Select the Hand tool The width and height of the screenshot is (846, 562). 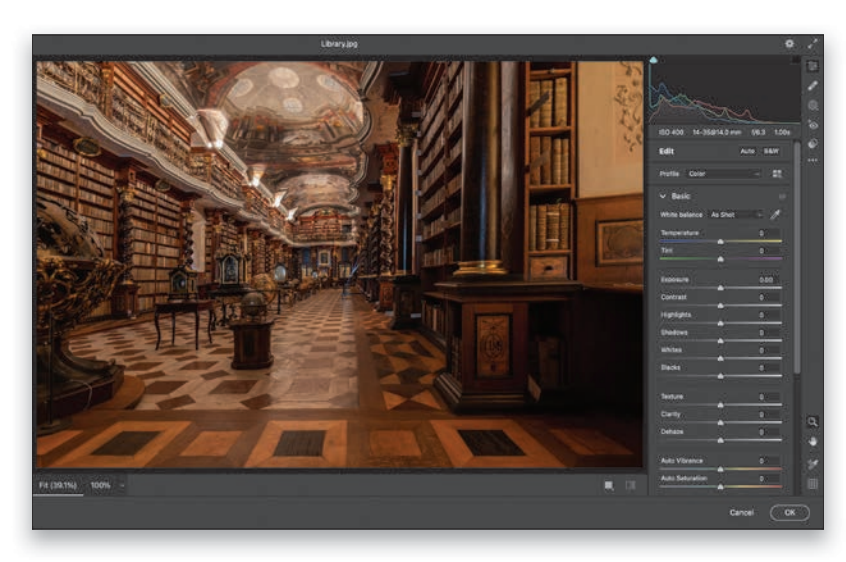pos(812,441)
